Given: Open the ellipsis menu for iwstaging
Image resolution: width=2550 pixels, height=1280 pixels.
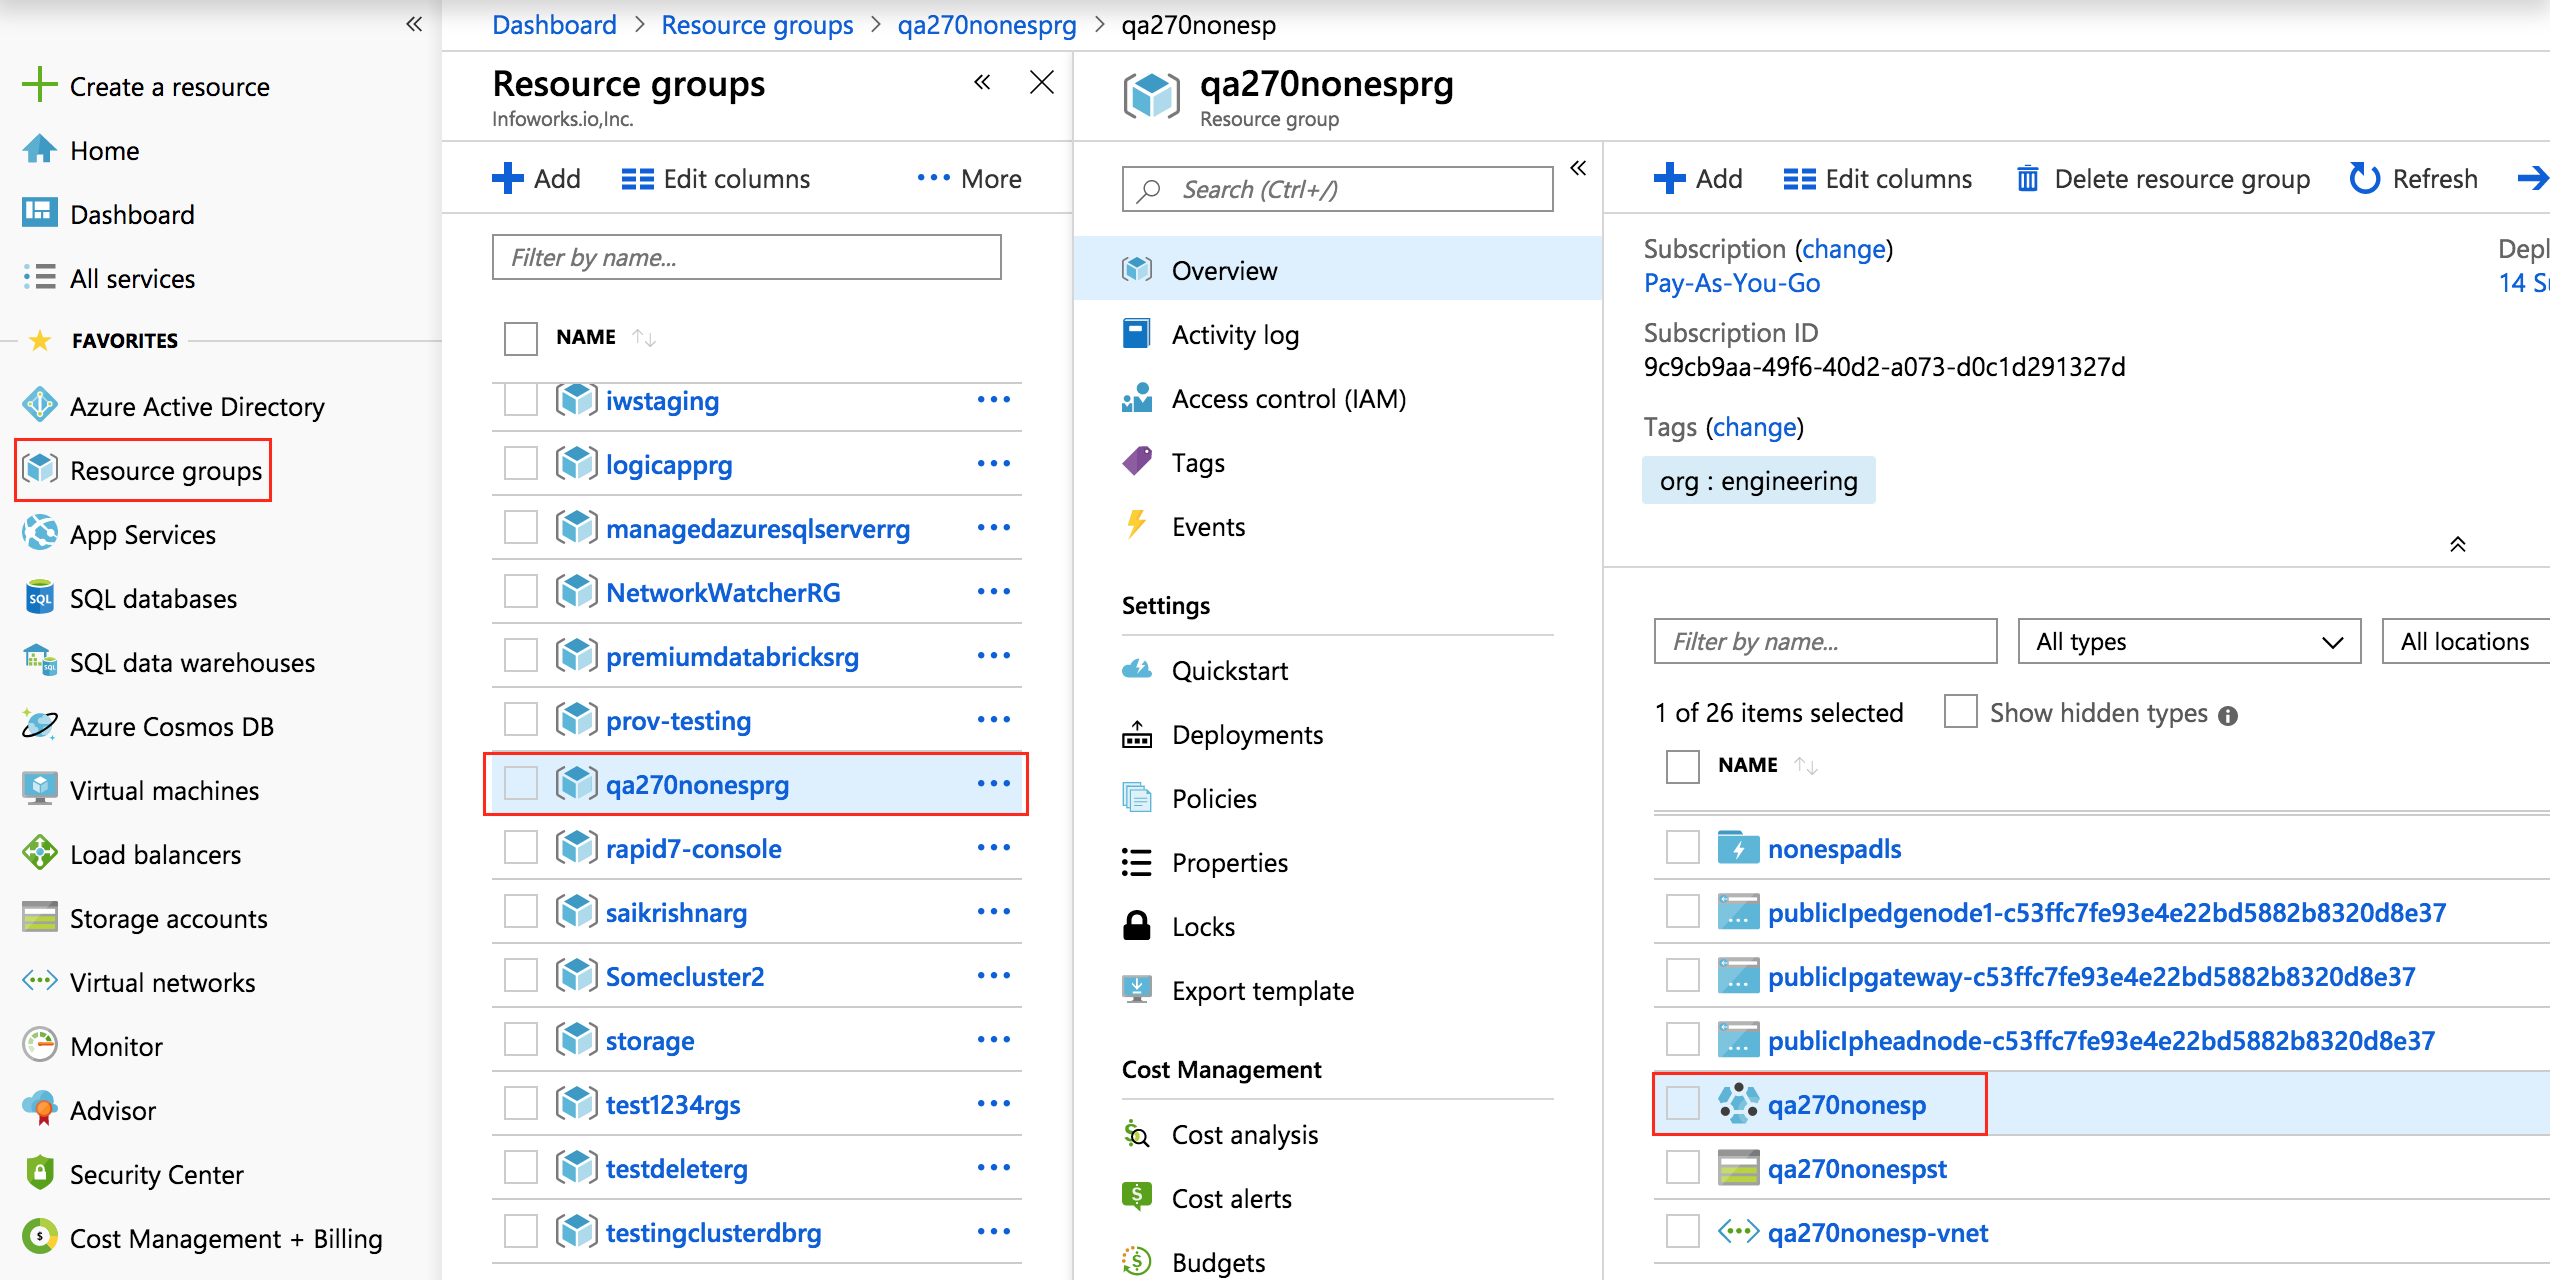Looking at the screenshot, I should click(993, 400).
